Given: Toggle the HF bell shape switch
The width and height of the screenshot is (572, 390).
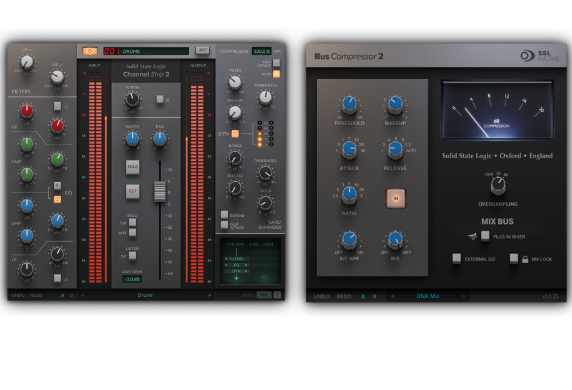Looking at the screenshot, I should click(x=57, y=106).
